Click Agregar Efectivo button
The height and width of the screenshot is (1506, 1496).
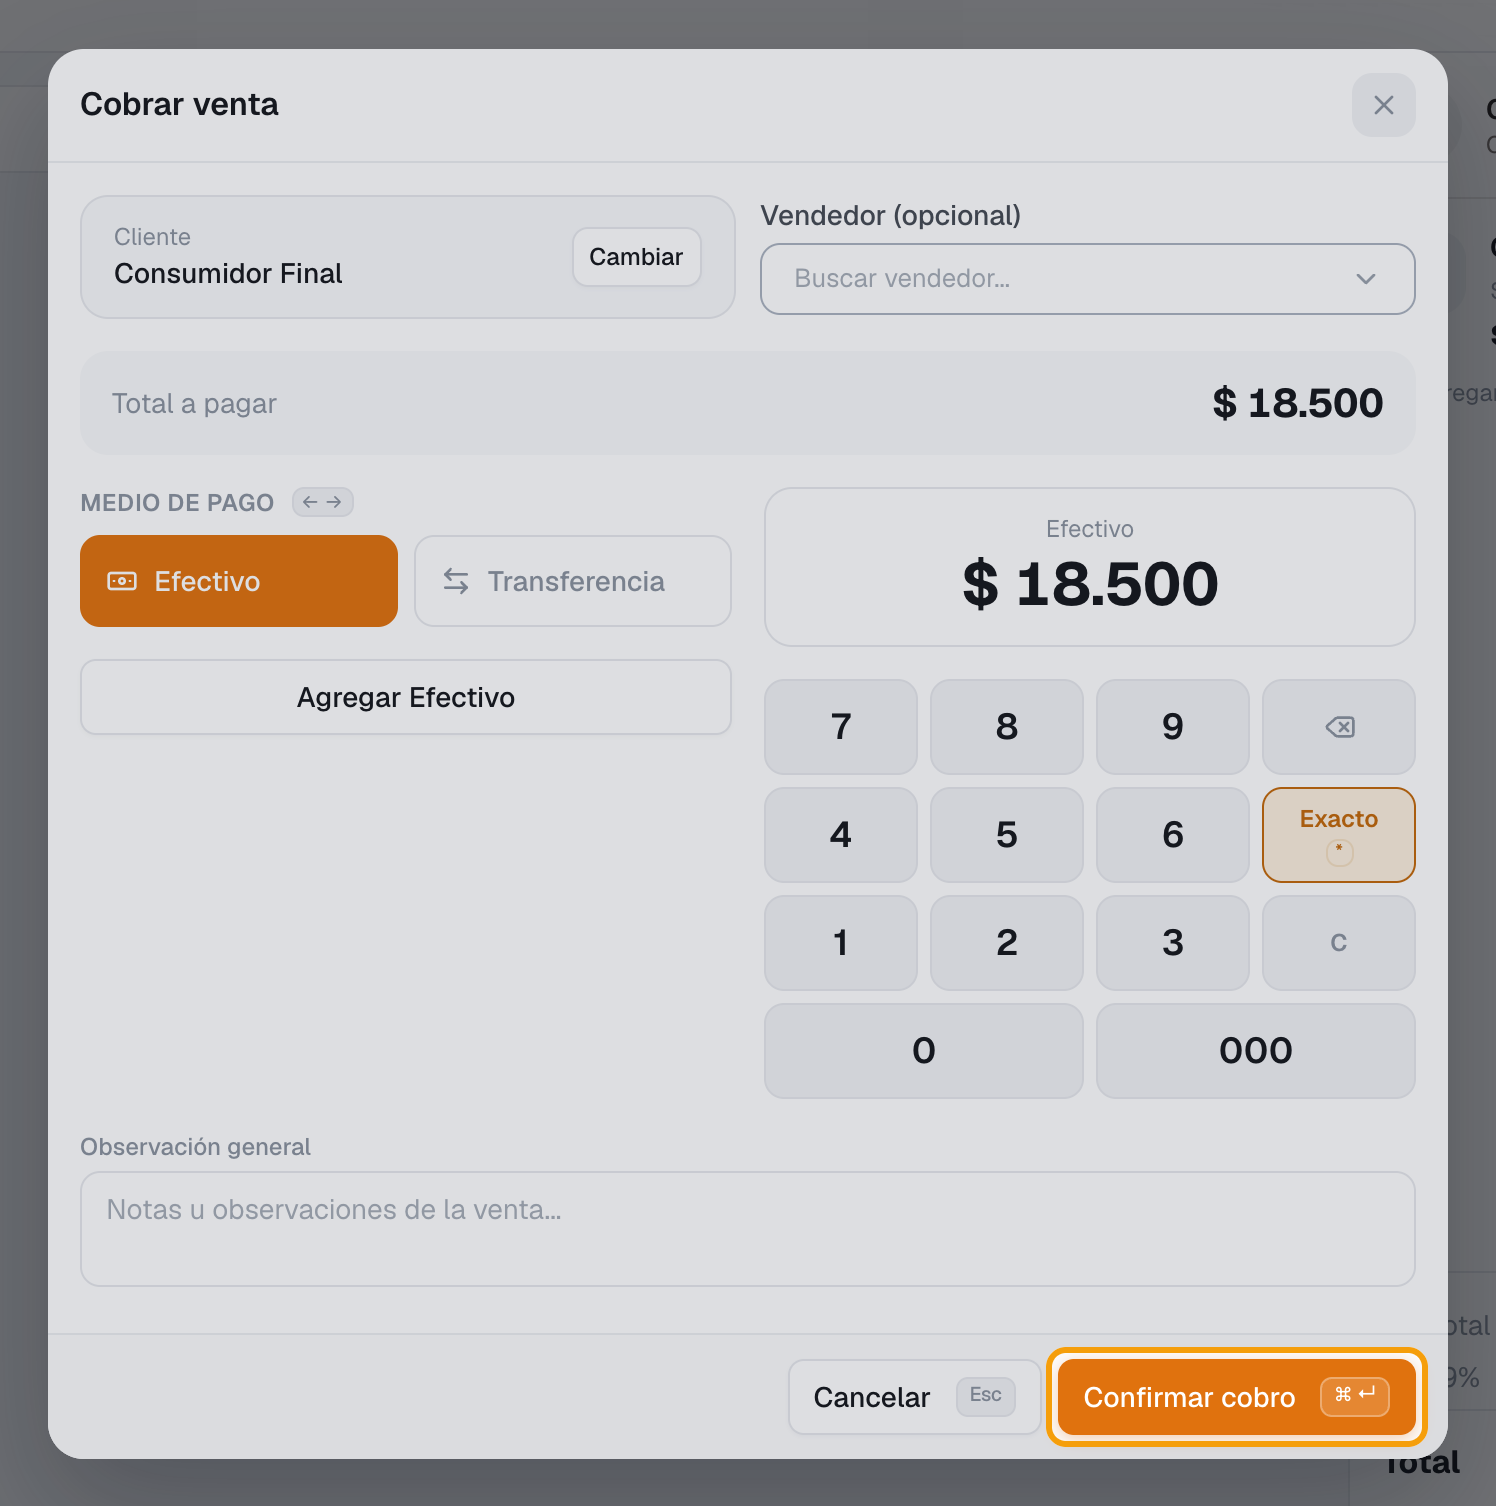[x=406, y=697]
